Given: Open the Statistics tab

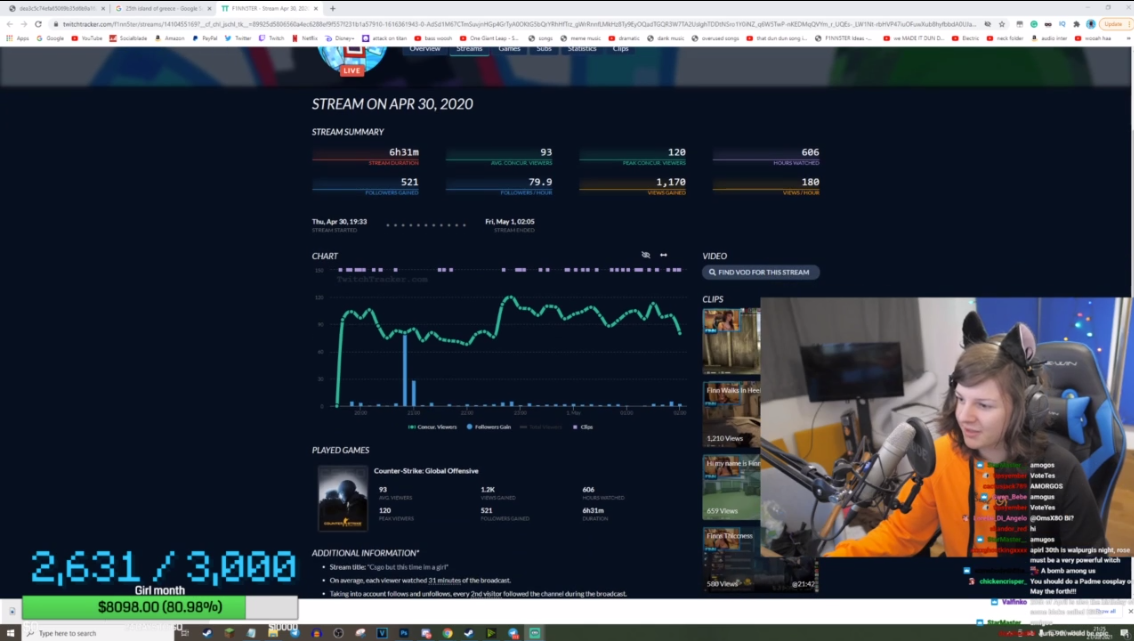Looking at the screenshot, I should point(582,48).
